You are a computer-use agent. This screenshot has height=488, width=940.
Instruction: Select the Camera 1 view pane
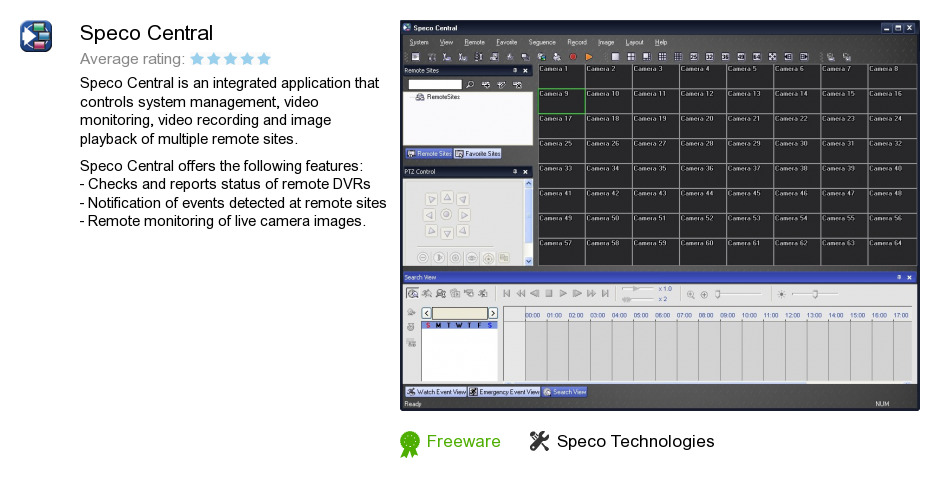click(x=561, y=76)
